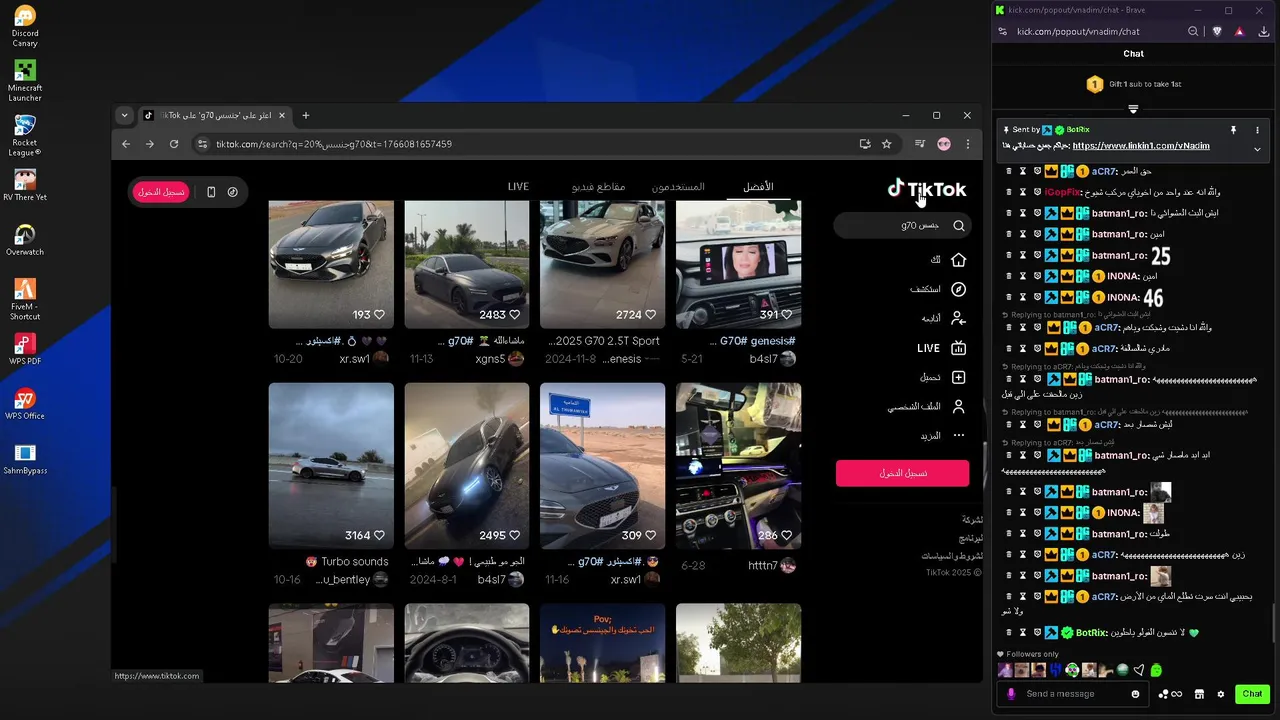
Task: Click the compass icon beside phone icon
Action: pos(232,192)
